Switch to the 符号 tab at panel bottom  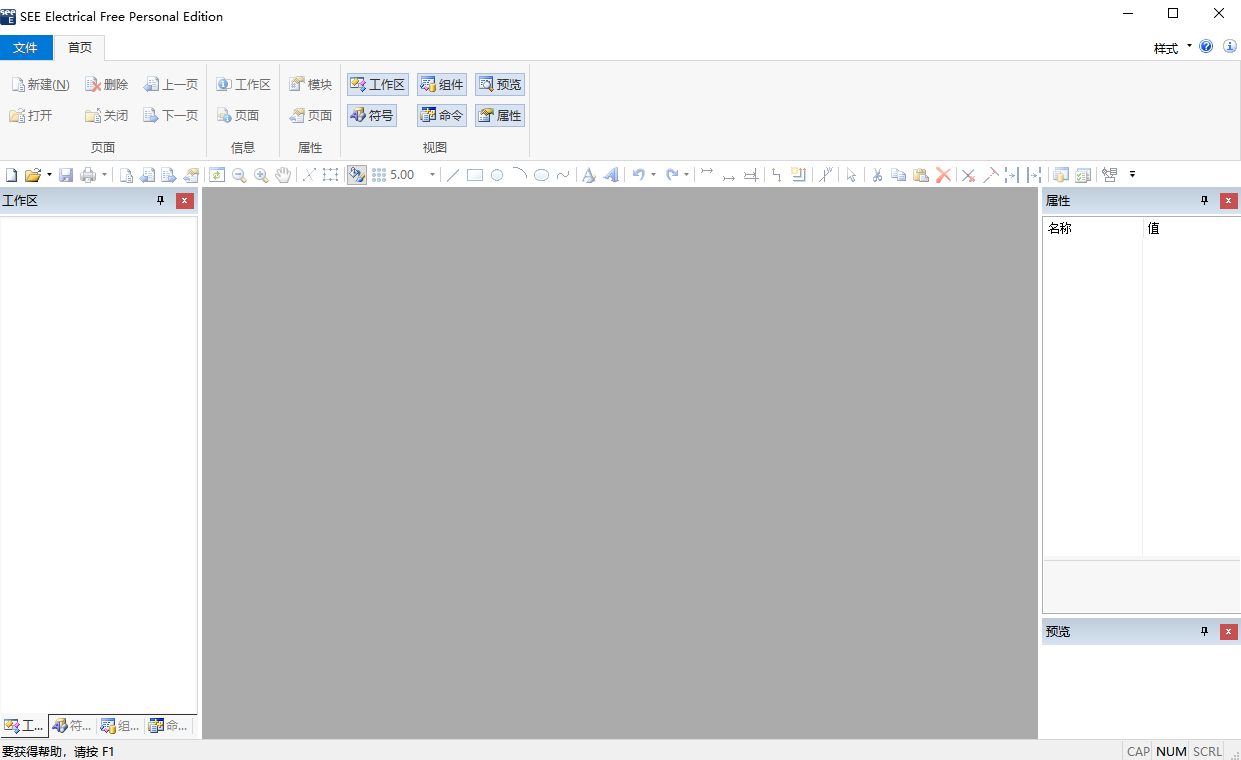coord(72,726)
